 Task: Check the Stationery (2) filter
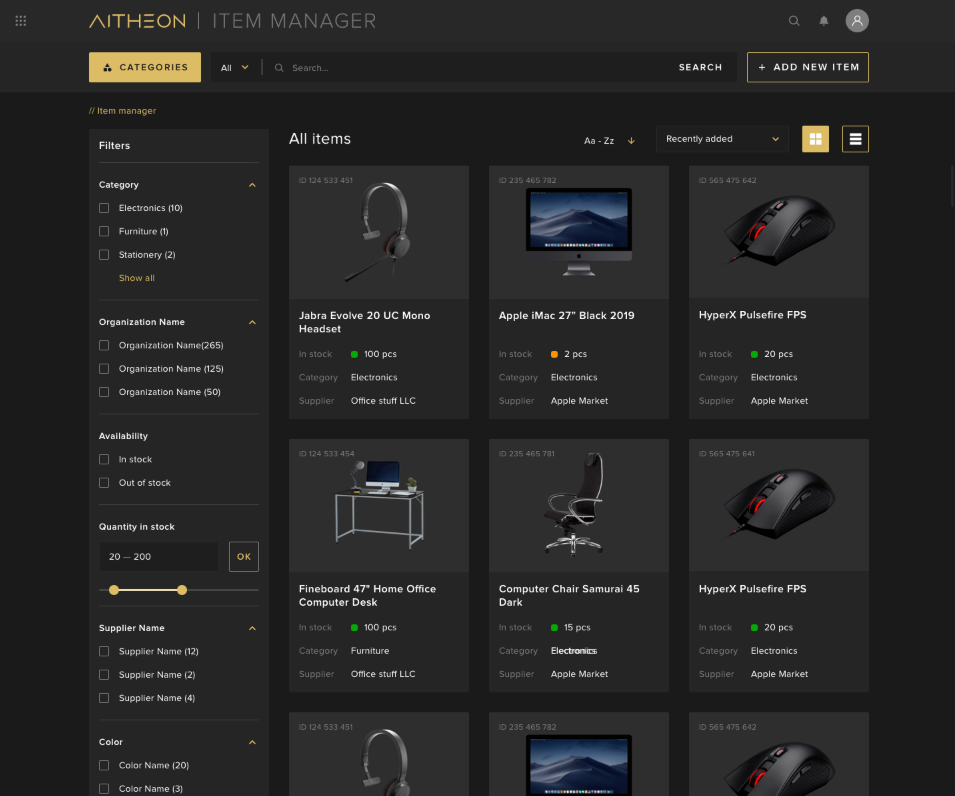pyautogui.click(x=104, y=255)
